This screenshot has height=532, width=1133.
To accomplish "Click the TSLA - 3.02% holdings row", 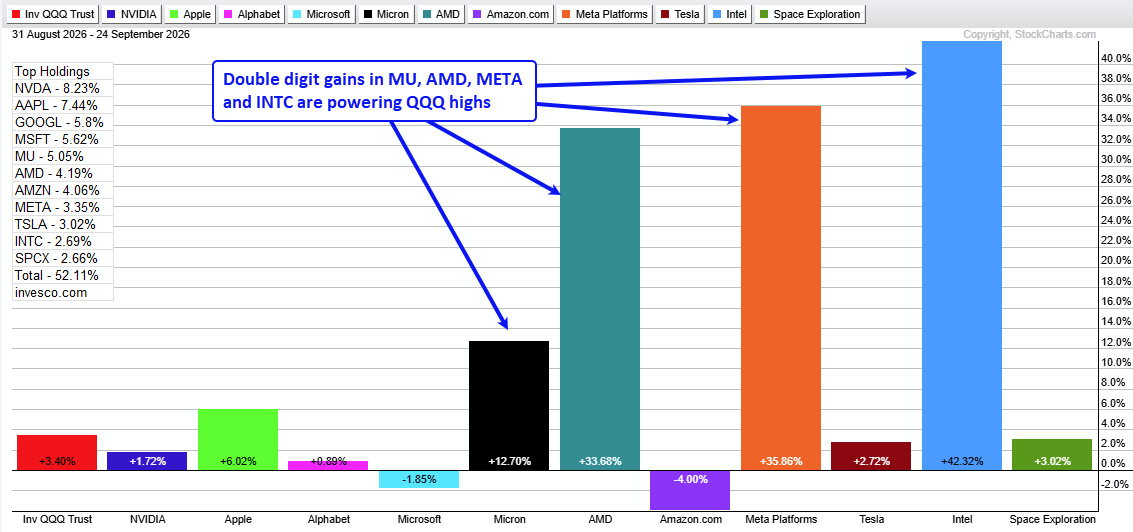I will point(63,224).
